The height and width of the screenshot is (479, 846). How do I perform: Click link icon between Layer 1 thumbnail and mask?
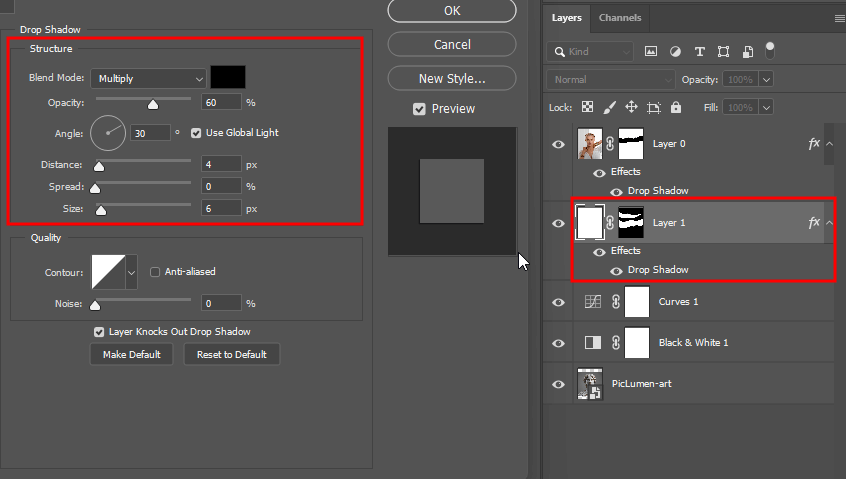click(x=610, y=222)
